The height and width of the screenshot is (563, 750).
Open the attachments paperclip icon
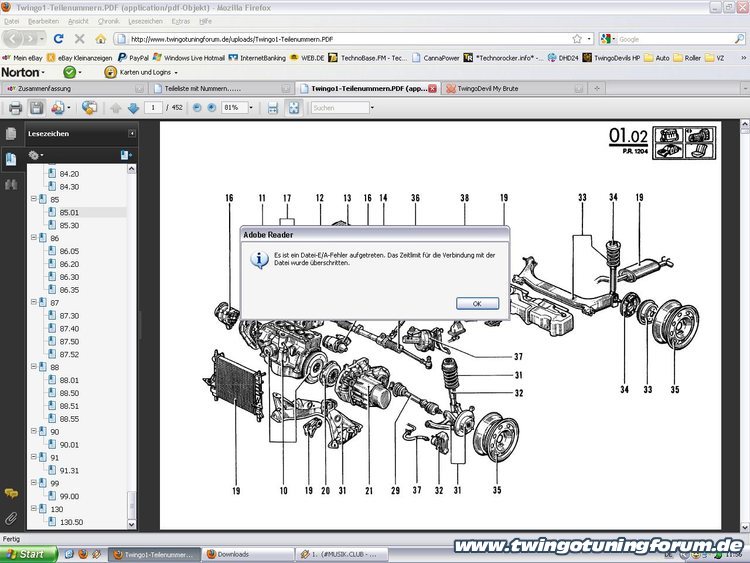coord(11,518)
